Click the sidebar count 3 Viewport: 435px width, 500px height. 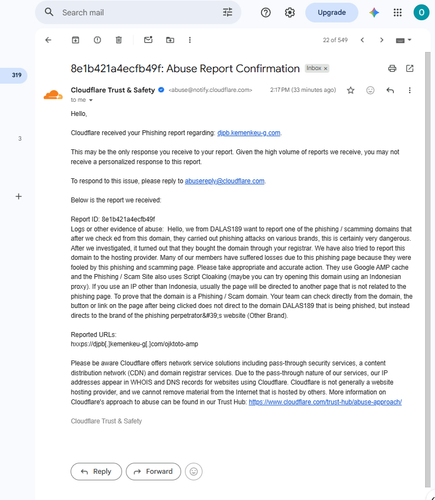[x=20, y=139]
